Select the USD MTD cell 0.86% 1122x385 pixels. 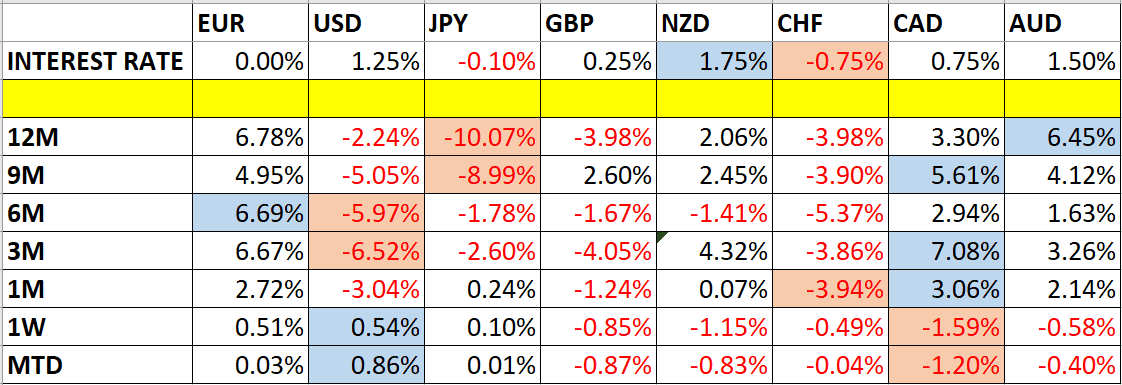click(x=366, y=364)
